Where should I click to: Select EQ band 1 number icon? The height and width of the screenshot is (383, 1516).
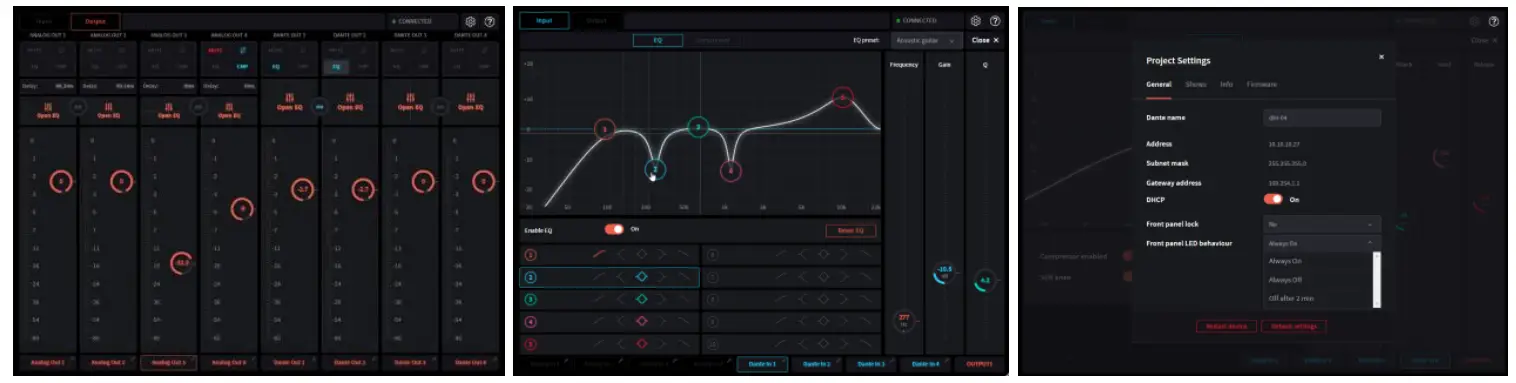[x=531, y=256]
